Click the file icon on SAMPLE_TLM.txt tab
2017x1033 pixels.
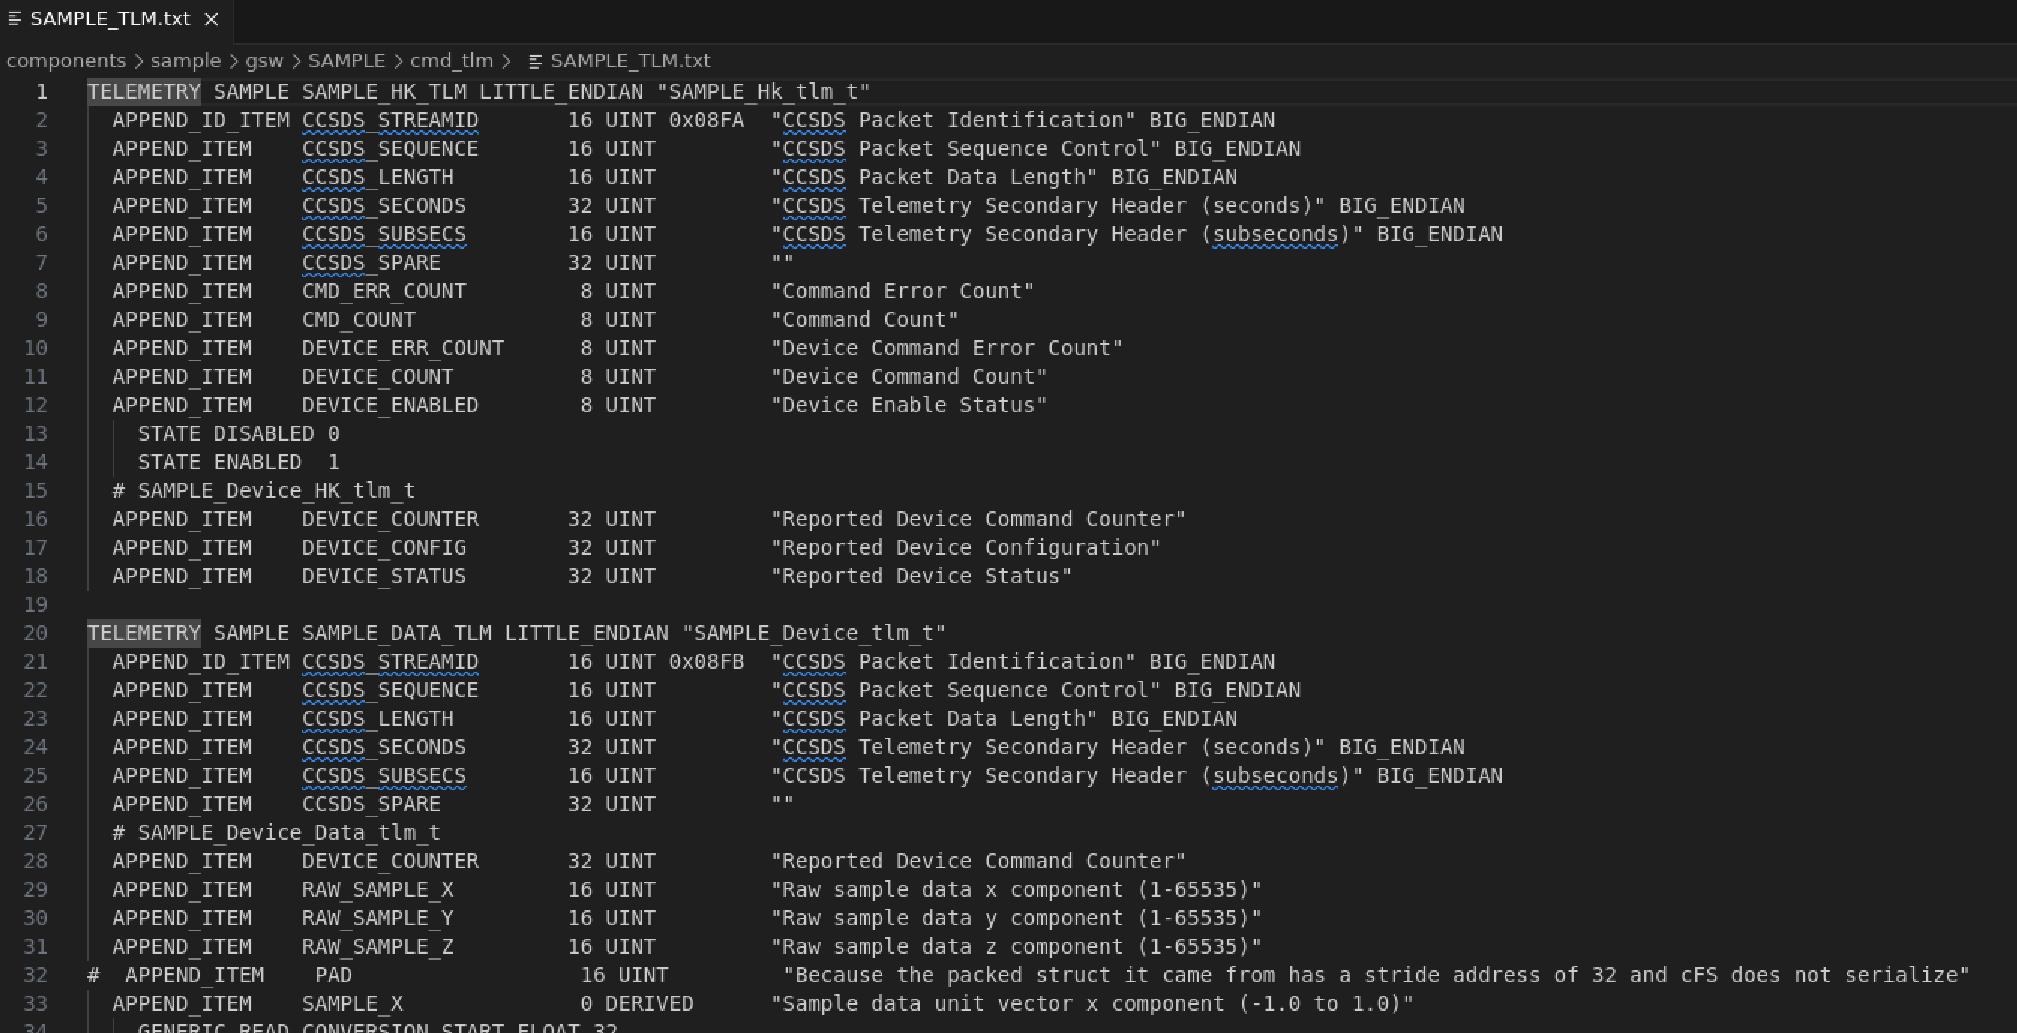click(14, 19)
